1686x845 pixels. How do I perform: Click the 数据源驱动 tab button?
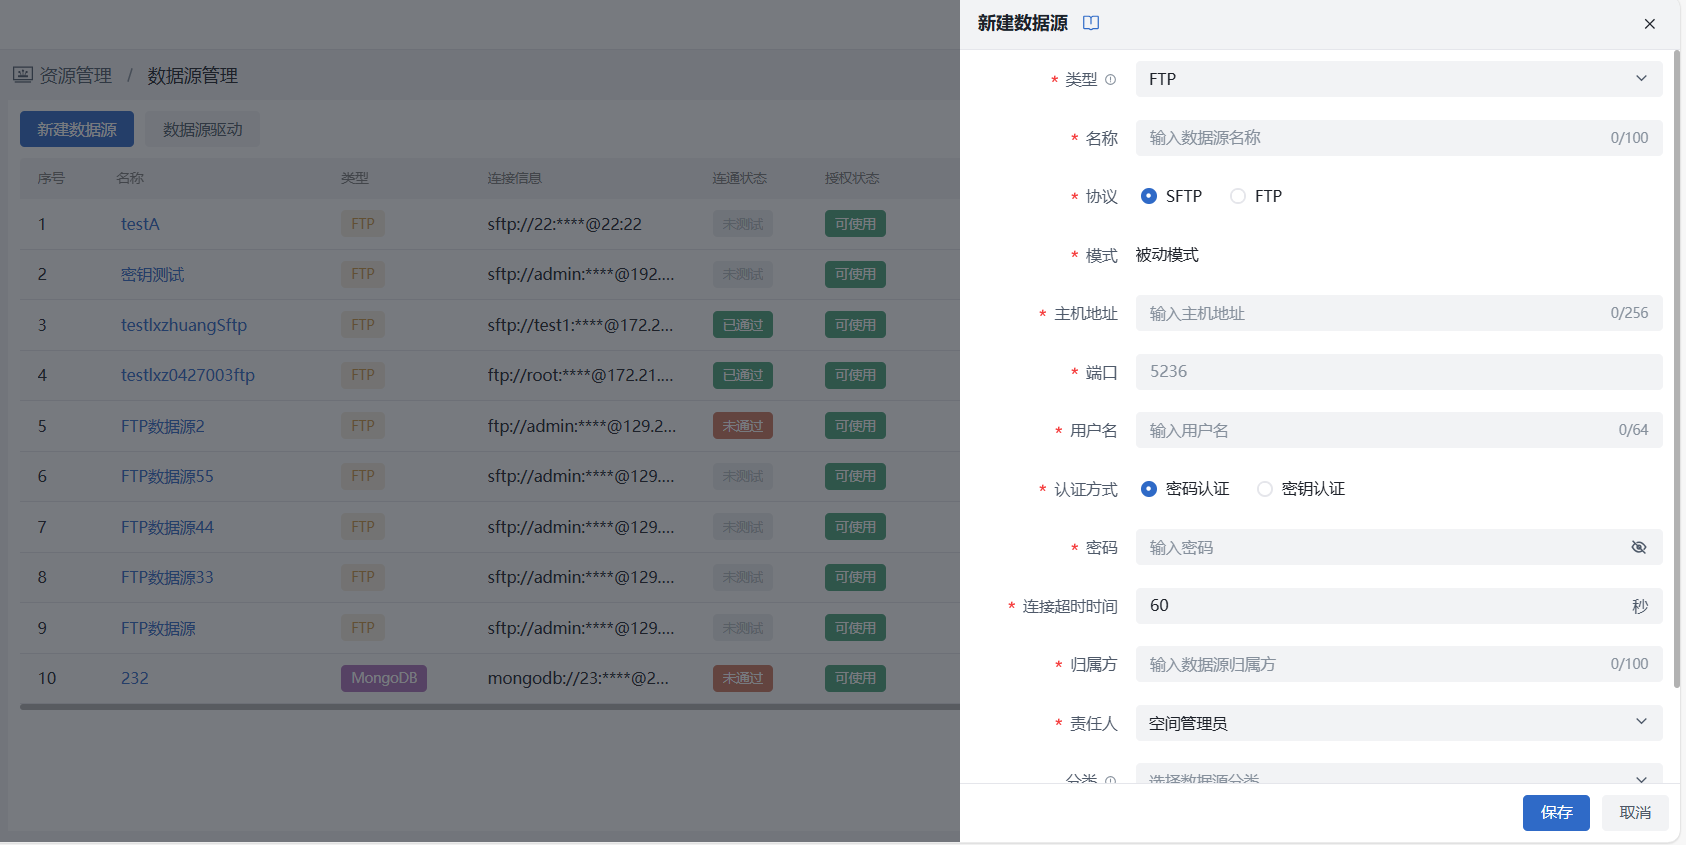point(203,129)
